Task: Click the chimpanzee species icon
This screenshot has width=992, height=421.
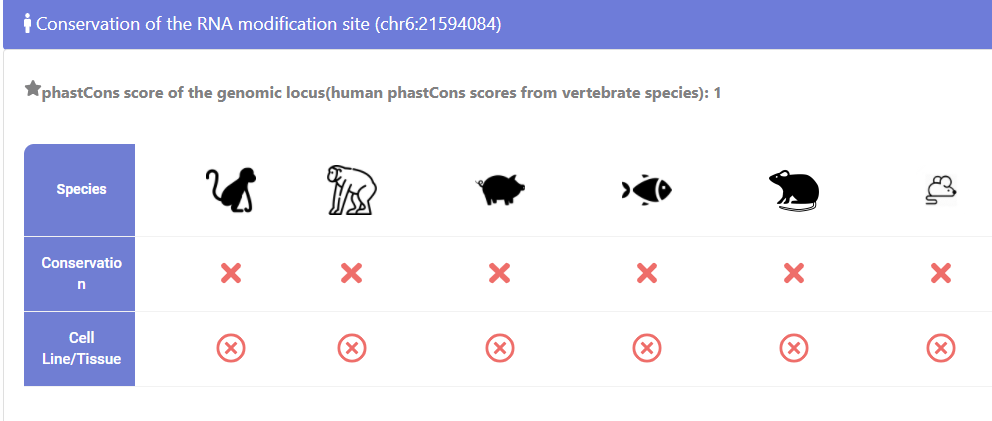Action: [350, 189]
